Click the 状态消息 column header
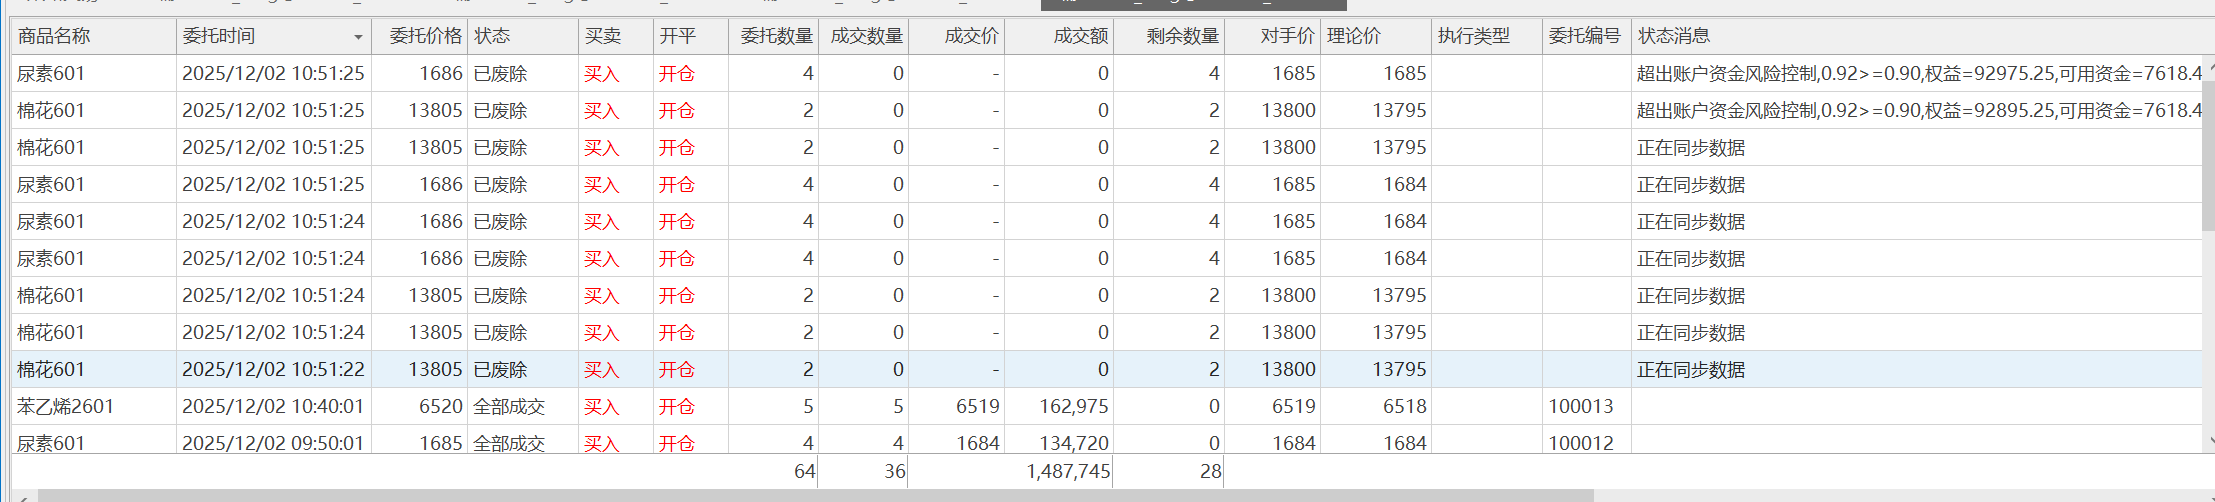The height and width of the screenshot is (502, 2215). point(1673,37)
